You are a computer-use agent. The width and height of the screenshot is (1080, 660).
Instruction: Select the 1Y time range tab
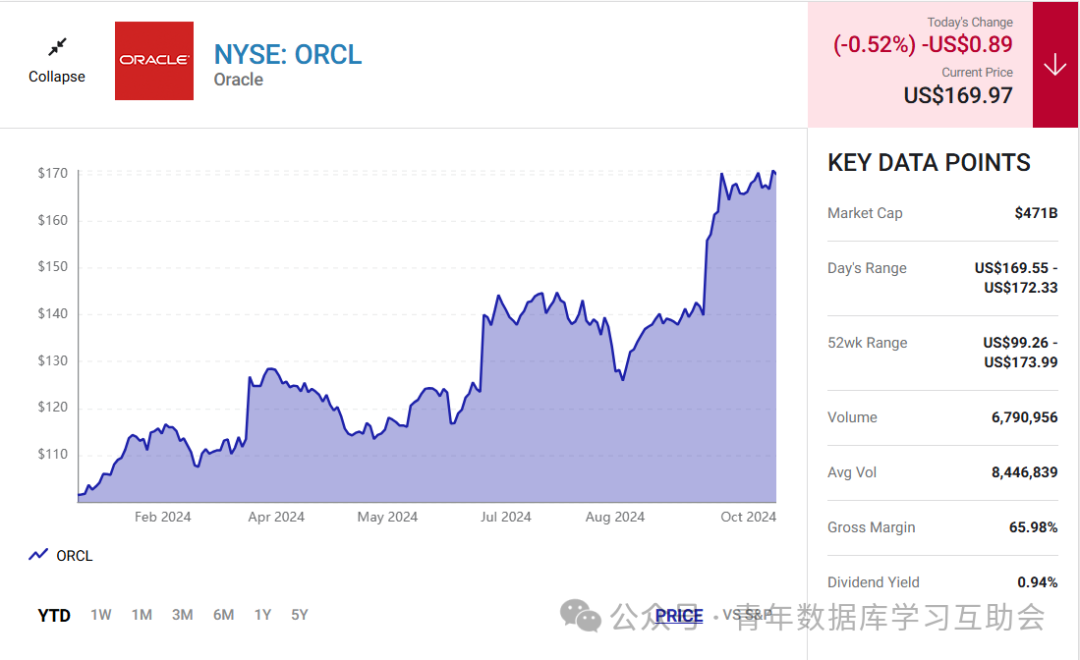tap(262, 615)
